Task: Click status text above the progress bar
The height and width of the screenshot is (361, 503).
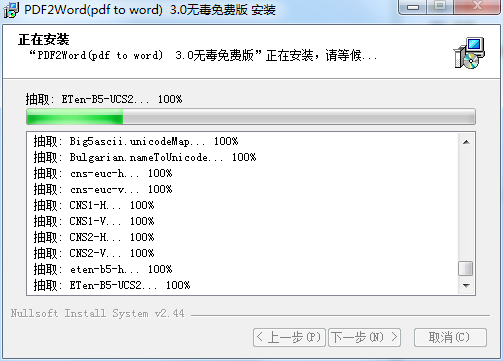Action: pyautogui.click(x=104, y=99)
